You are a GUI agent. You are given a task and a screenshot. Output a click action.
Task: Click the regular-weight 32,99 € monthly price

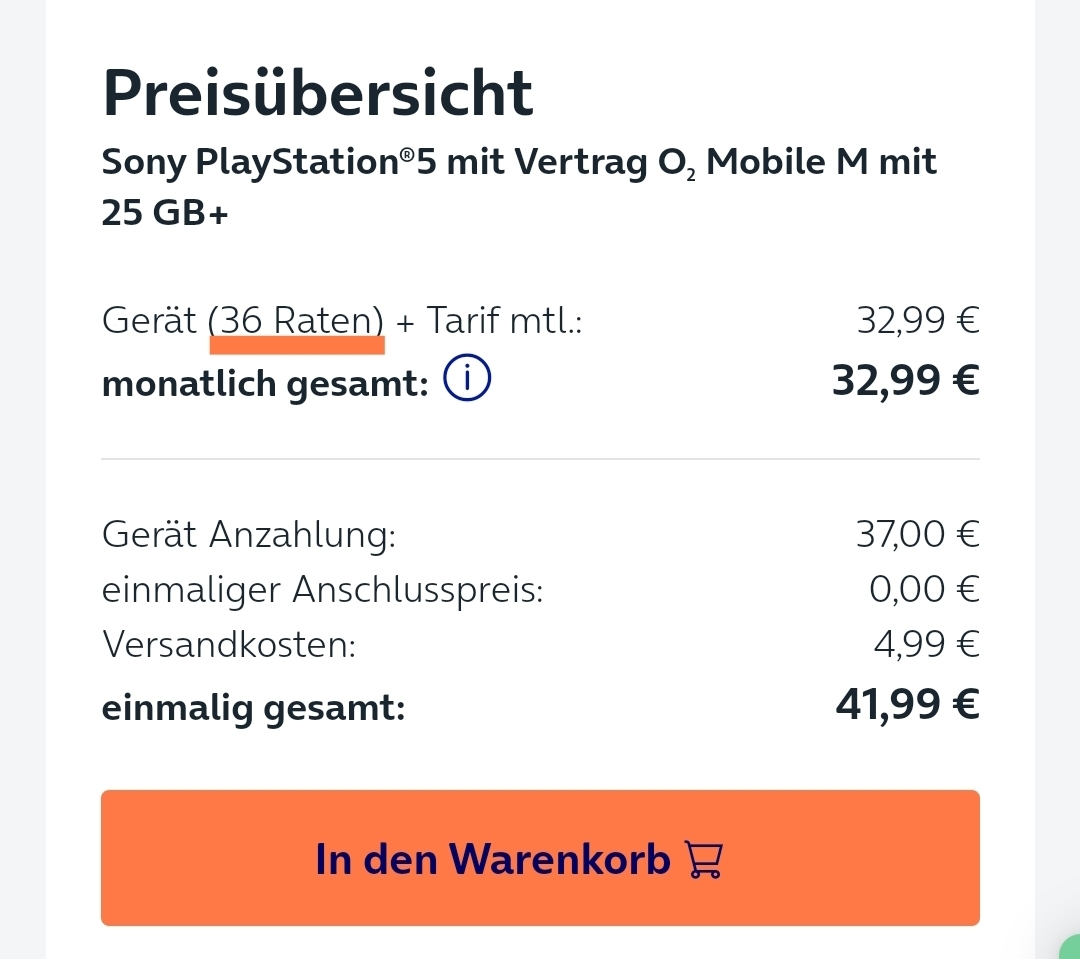(917, 320)
